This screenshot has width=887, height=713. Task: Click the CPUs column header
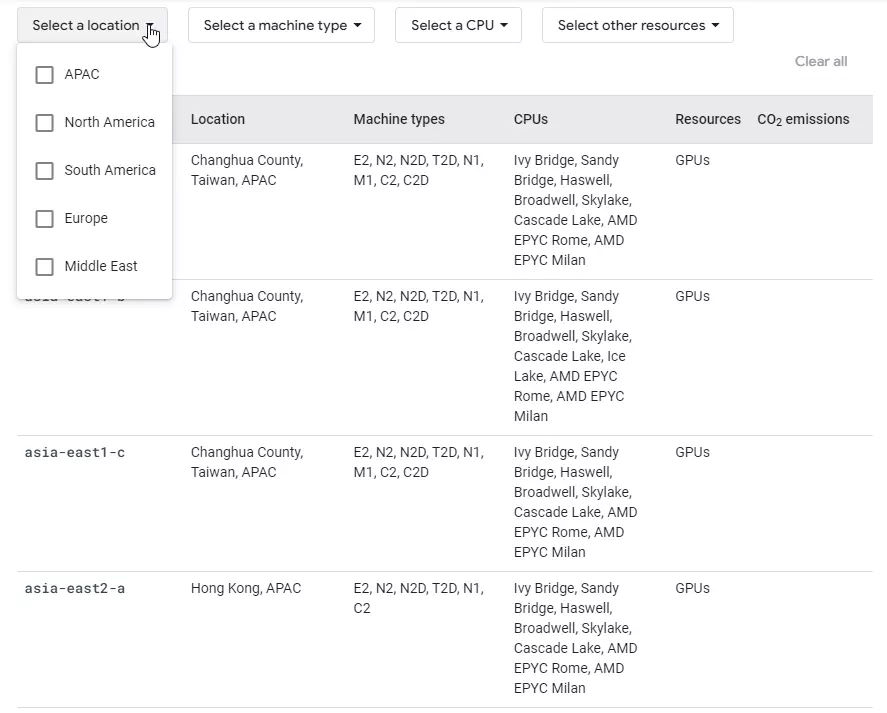click(x=530, y=119)
